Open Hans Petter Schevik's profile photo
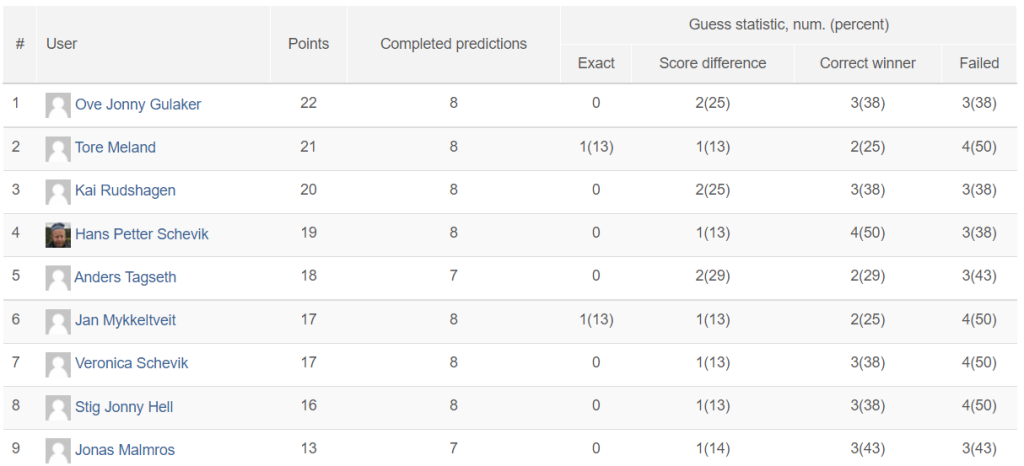 58,234
